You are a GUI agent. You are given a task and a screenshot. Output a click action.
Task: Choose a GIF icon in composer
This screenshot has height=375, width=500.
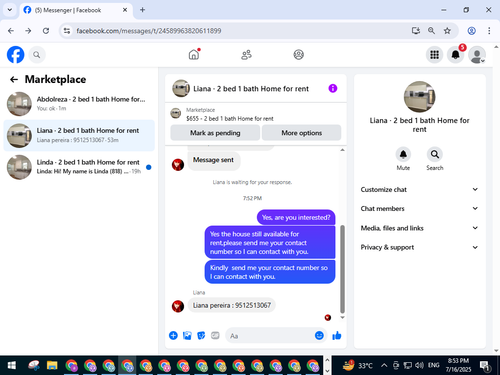click(x=215, y=335)
